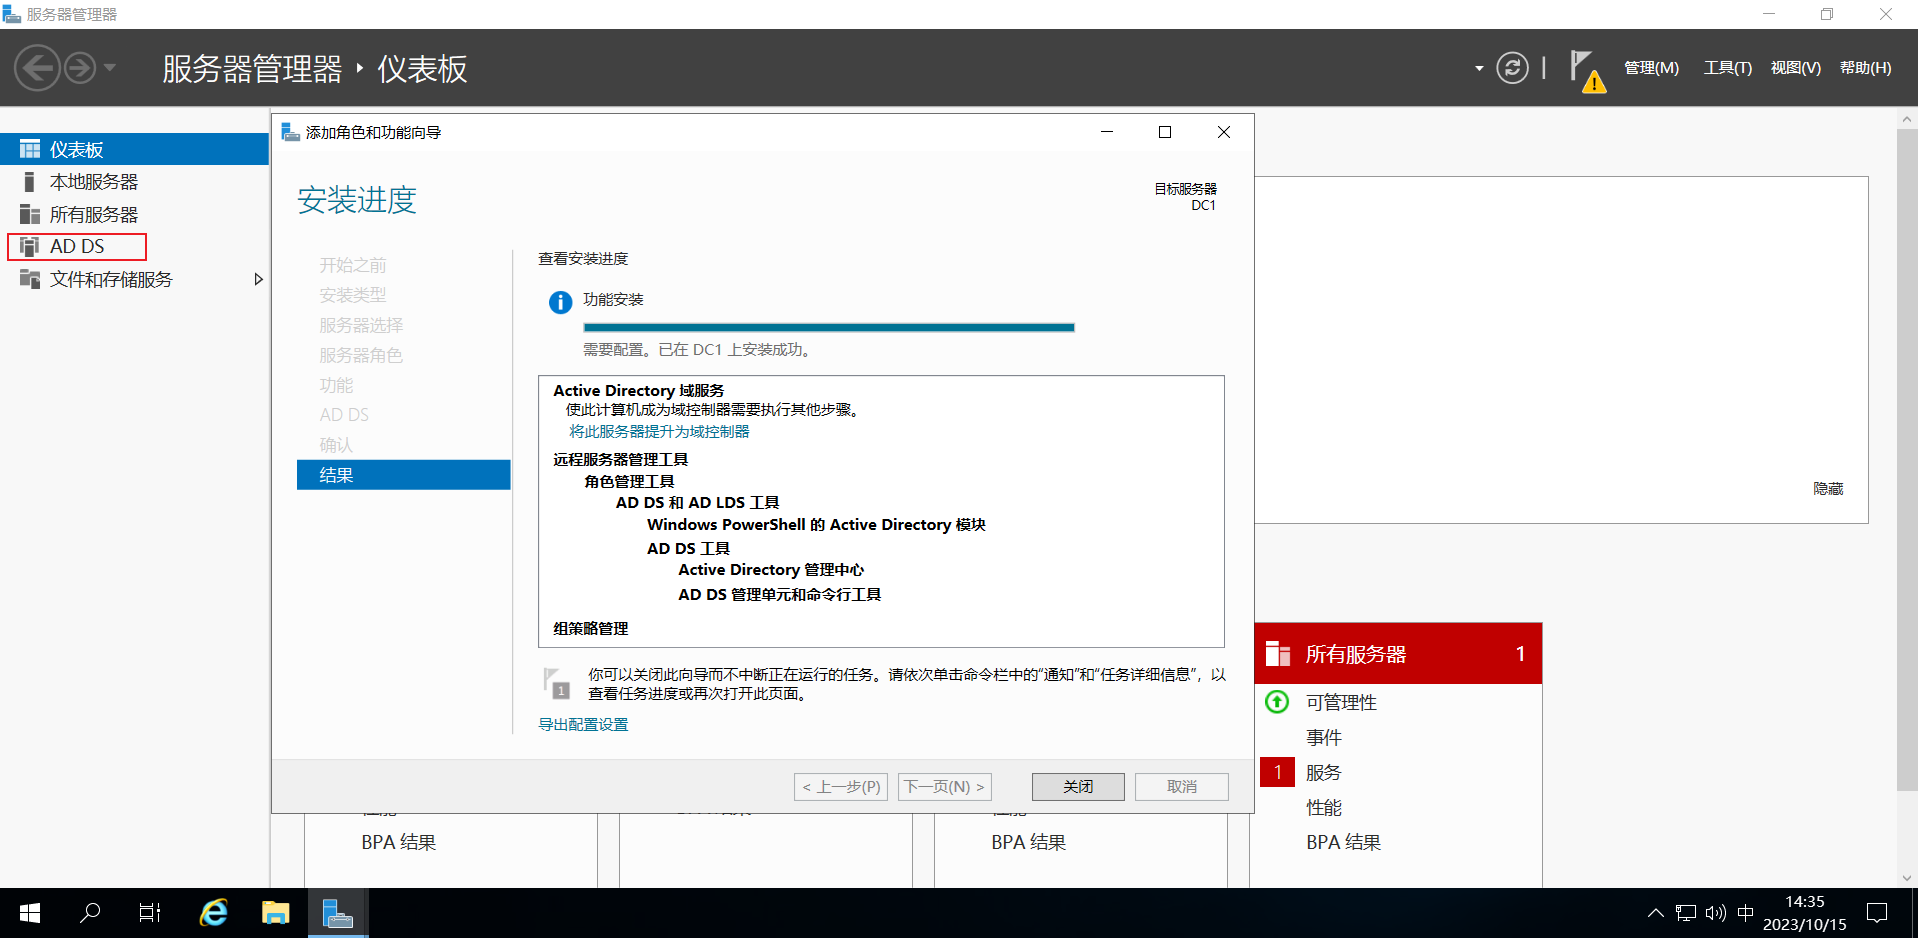The height and width of the screenshot is (938, 1918).
Task: Click the forward navigation arrow
Action: 80,68
